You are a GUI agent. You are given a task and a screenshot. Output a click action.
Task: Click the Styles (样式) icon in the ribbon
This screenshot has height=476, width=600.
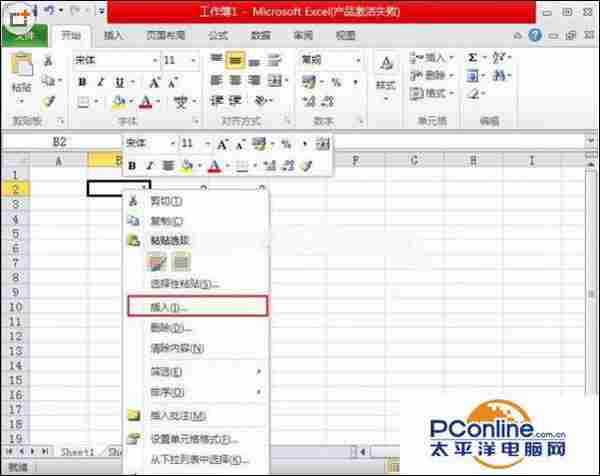(385, 75)
